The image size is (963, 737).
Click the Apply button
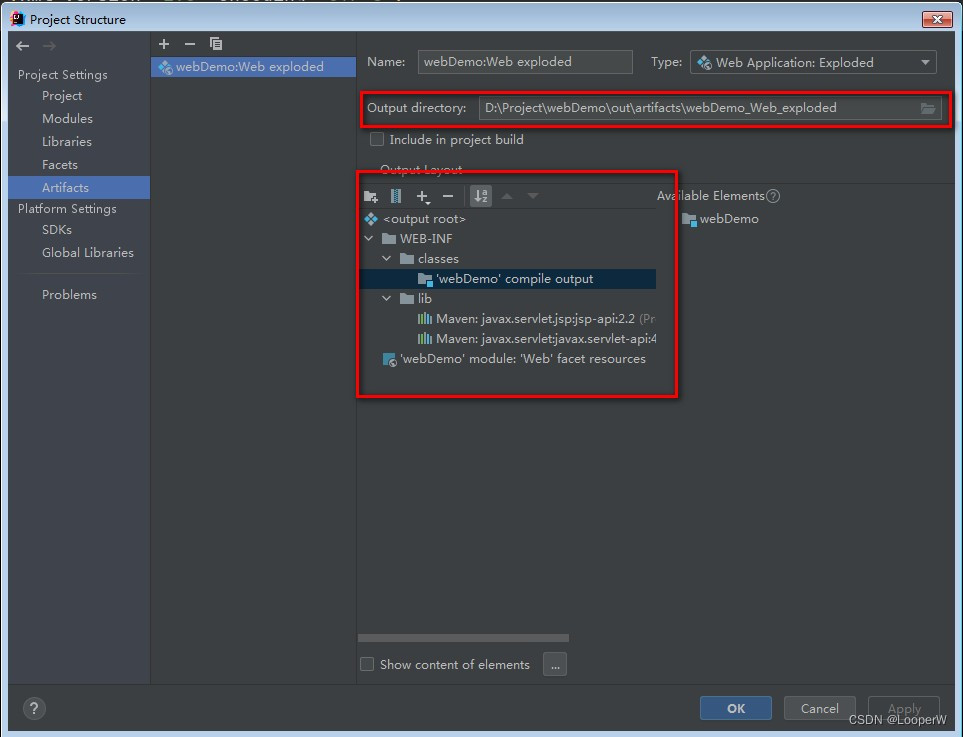(x=904, y=708)
